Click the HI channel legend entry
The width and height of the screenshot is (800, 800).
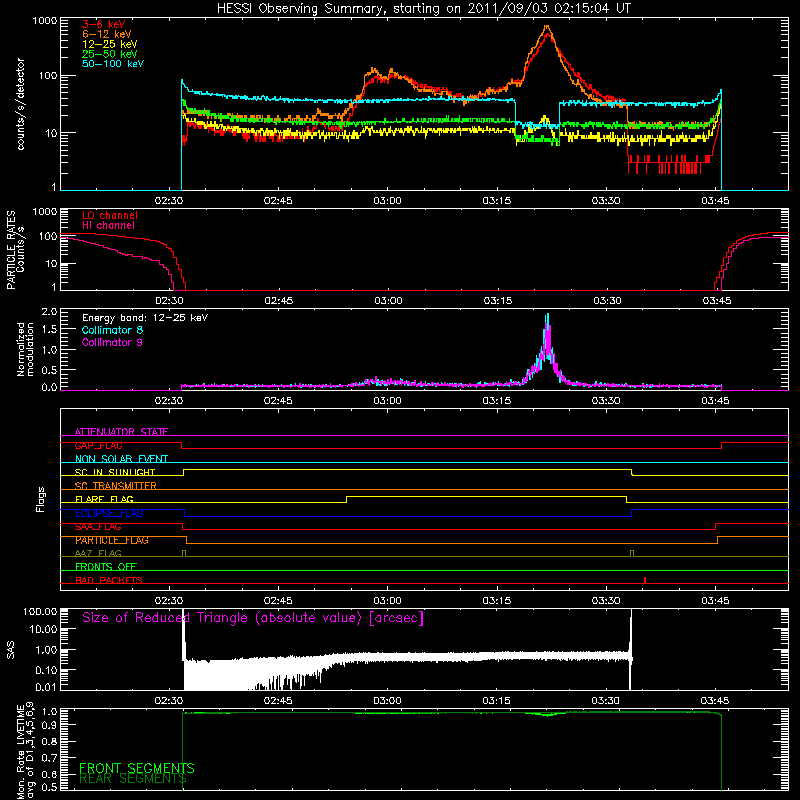pos(109,226)
